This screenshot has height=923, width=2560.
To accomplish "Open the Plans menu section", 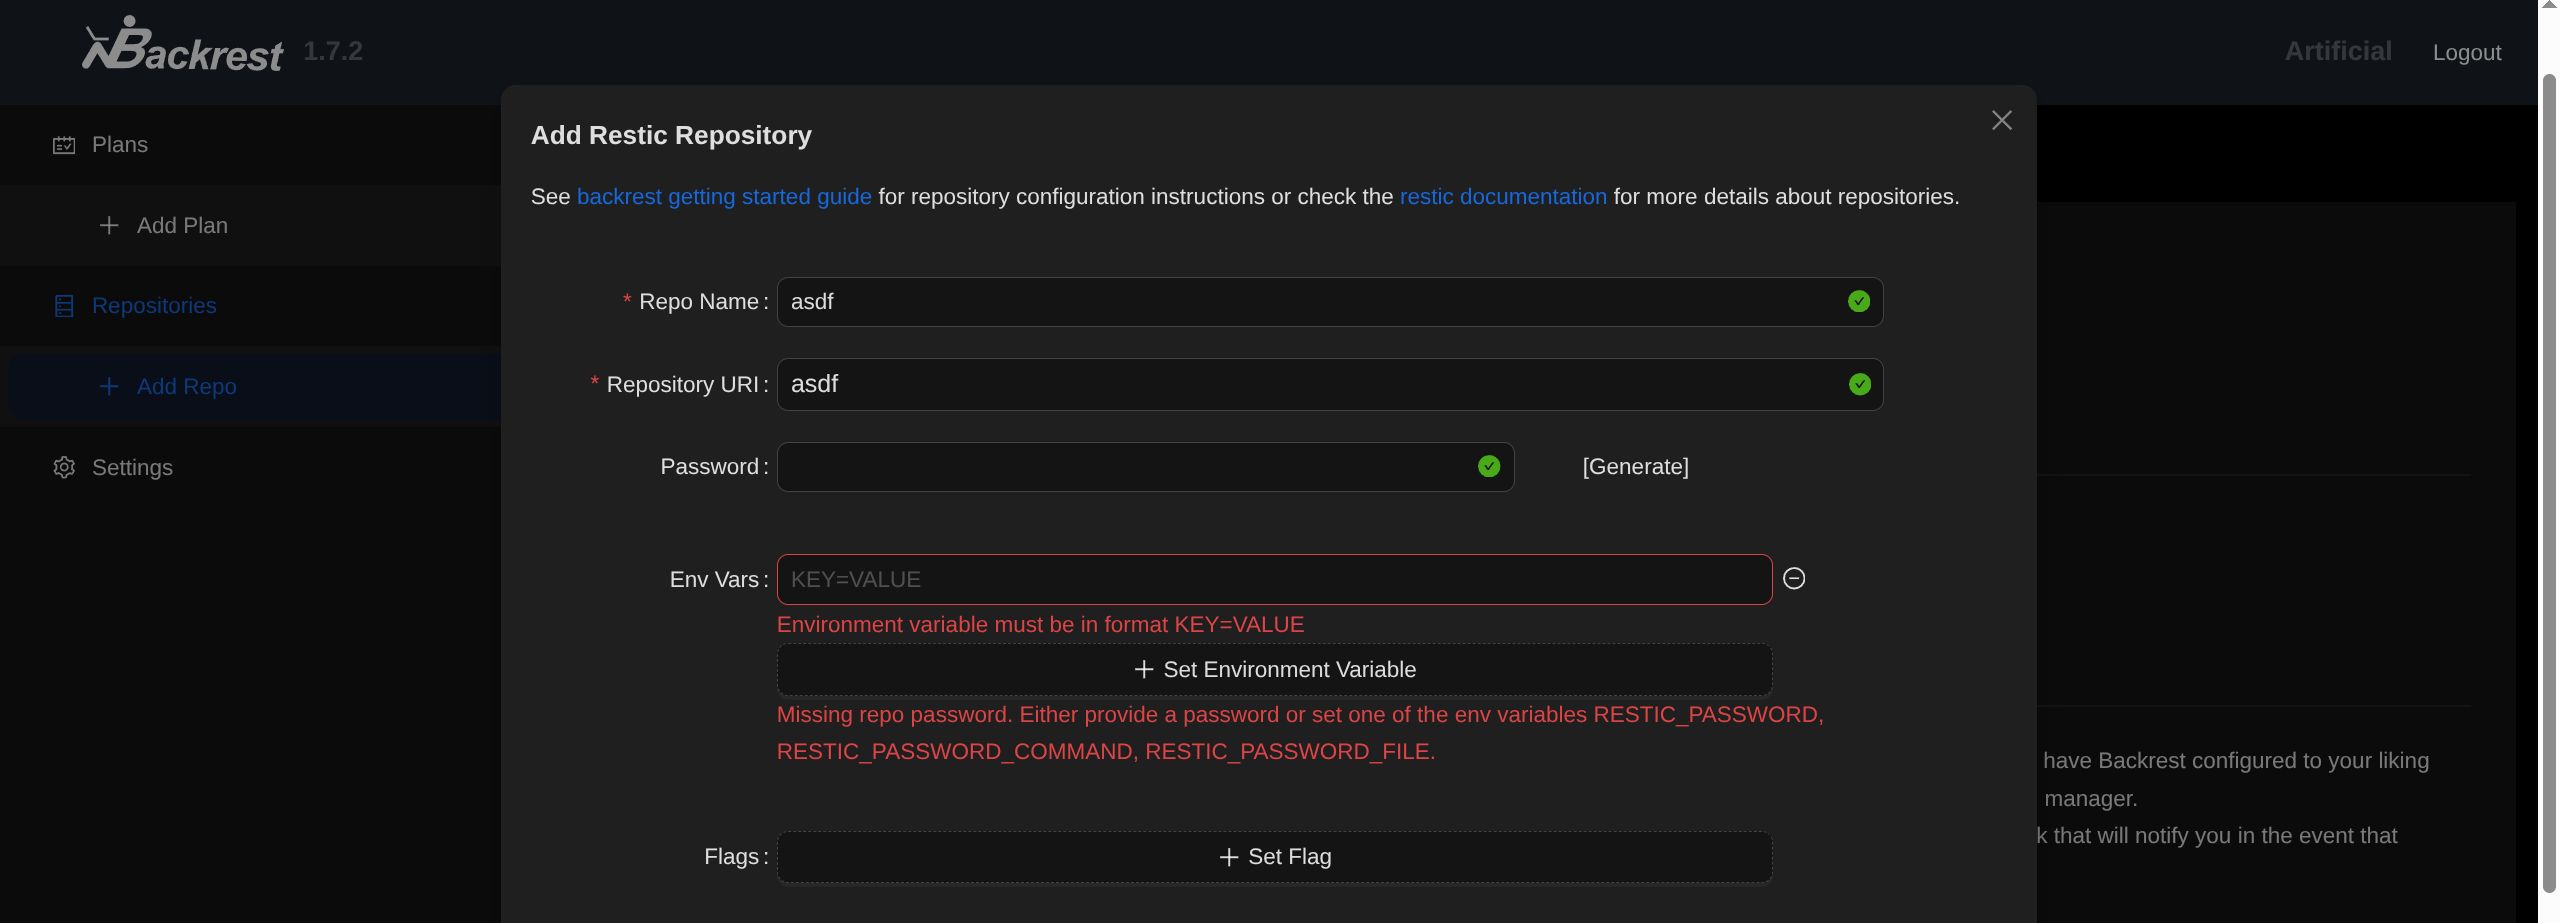I will pyautogui.click(x=120, y=145).
